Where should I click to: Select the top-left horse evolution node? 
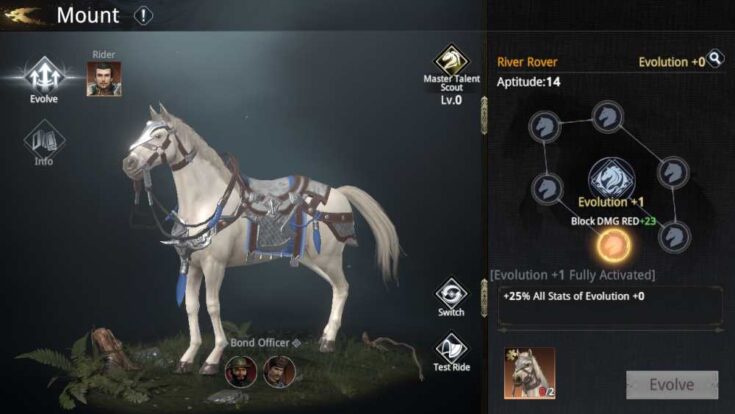click(x=544, y=126)
